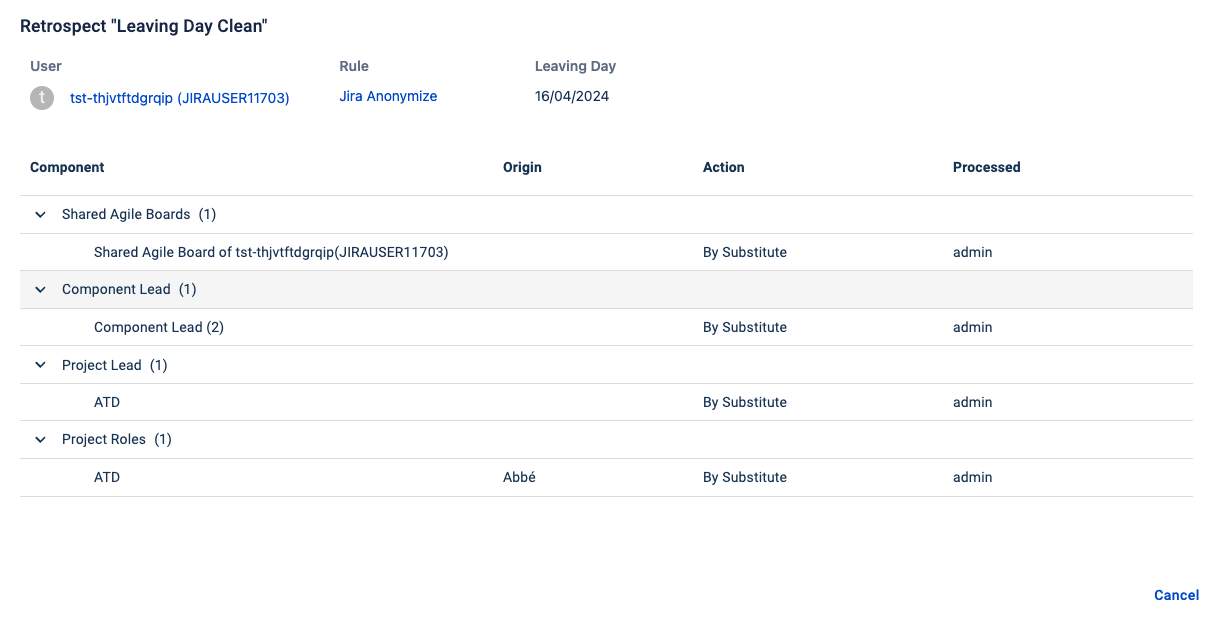Viewport: 1213px width, 617px height.
Task: Click the user avatar icon
Action: 42,98
